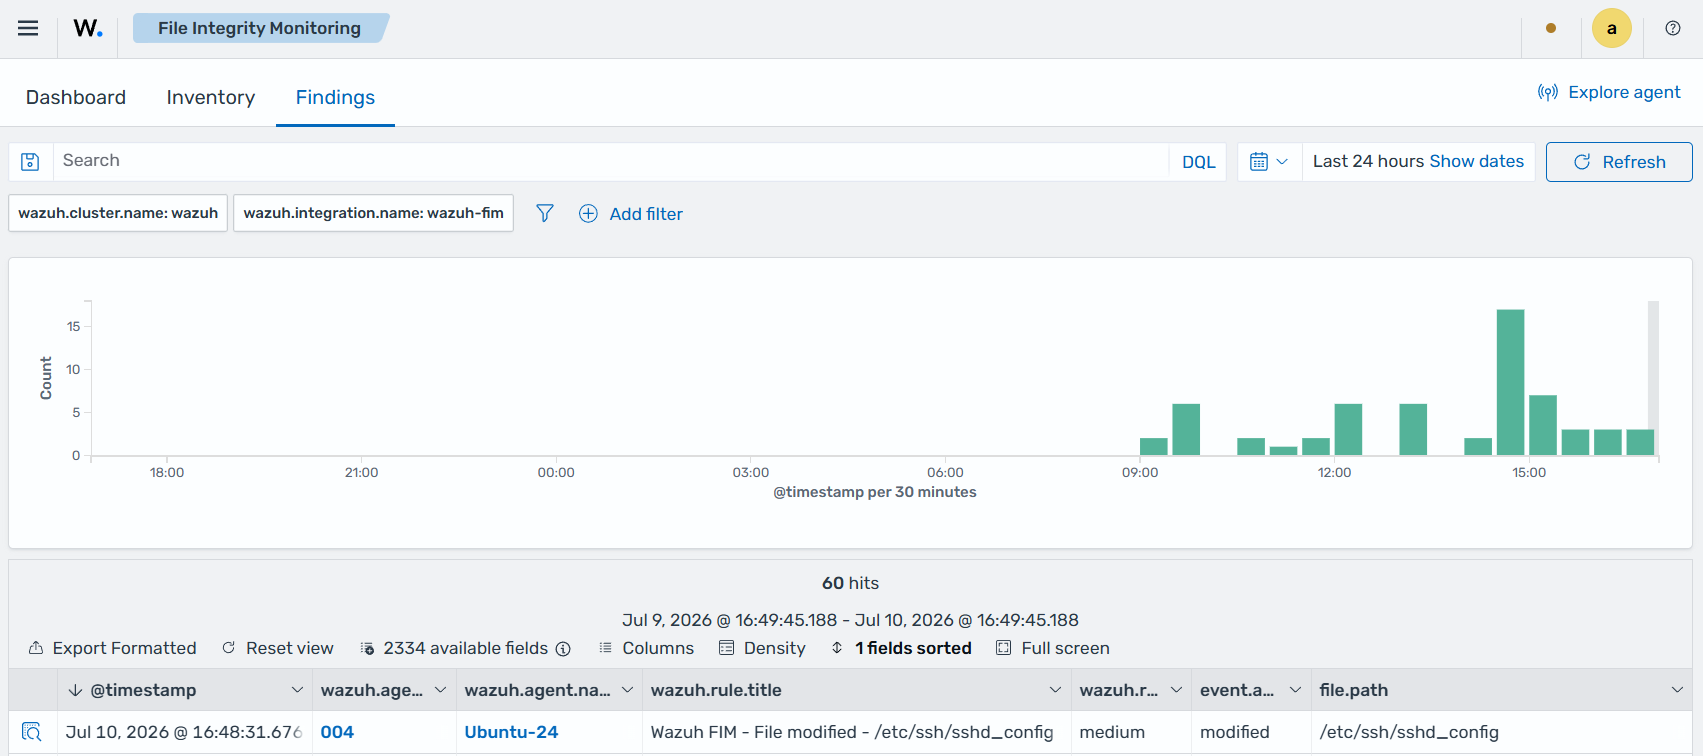Open the Columns selector
Image resolution: width=1703 pixels, height=756 pixels.
(x=646, y=648)
